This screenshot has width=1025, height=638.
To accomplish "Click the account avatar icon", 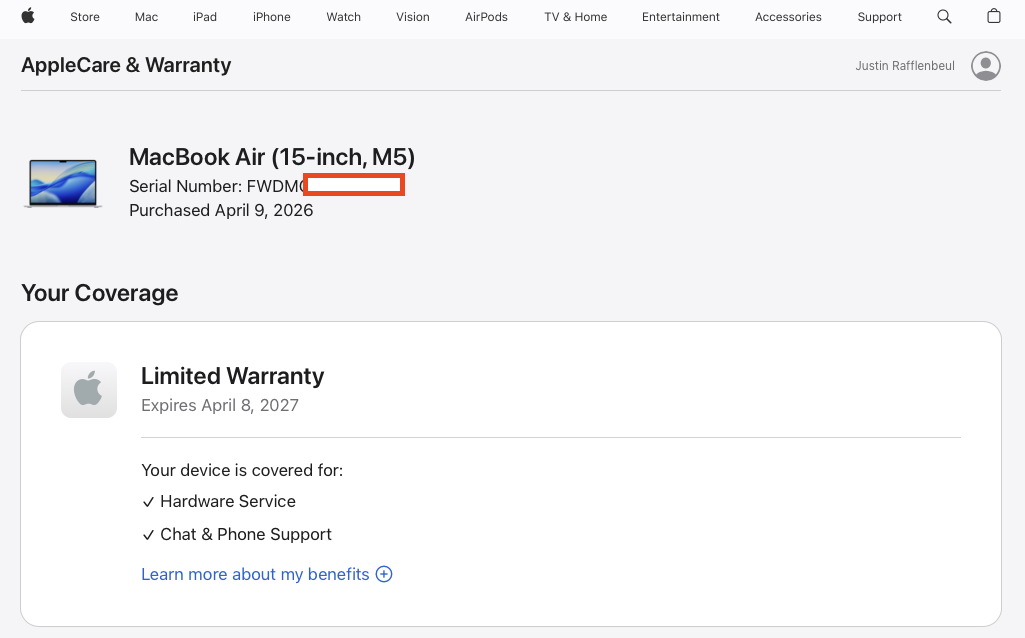I will [x=985, y=66].
